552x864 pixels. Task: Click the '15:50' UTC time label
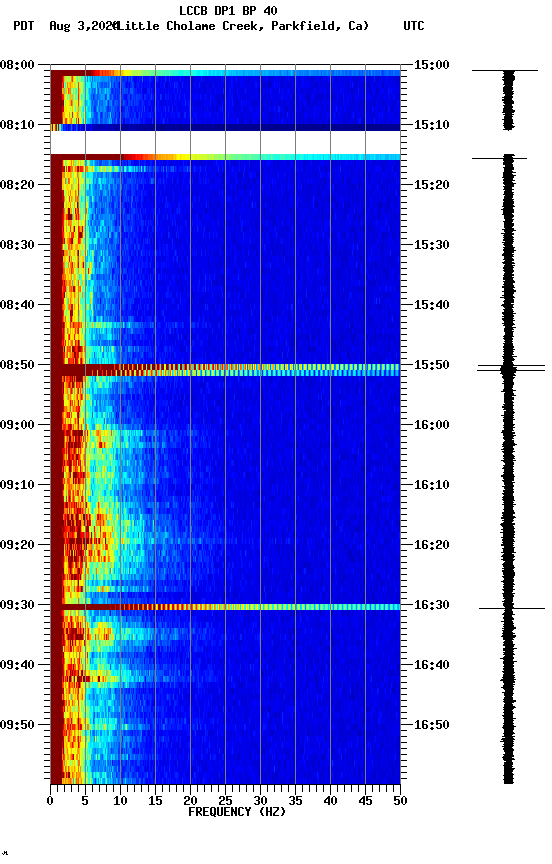coord(432,365)
